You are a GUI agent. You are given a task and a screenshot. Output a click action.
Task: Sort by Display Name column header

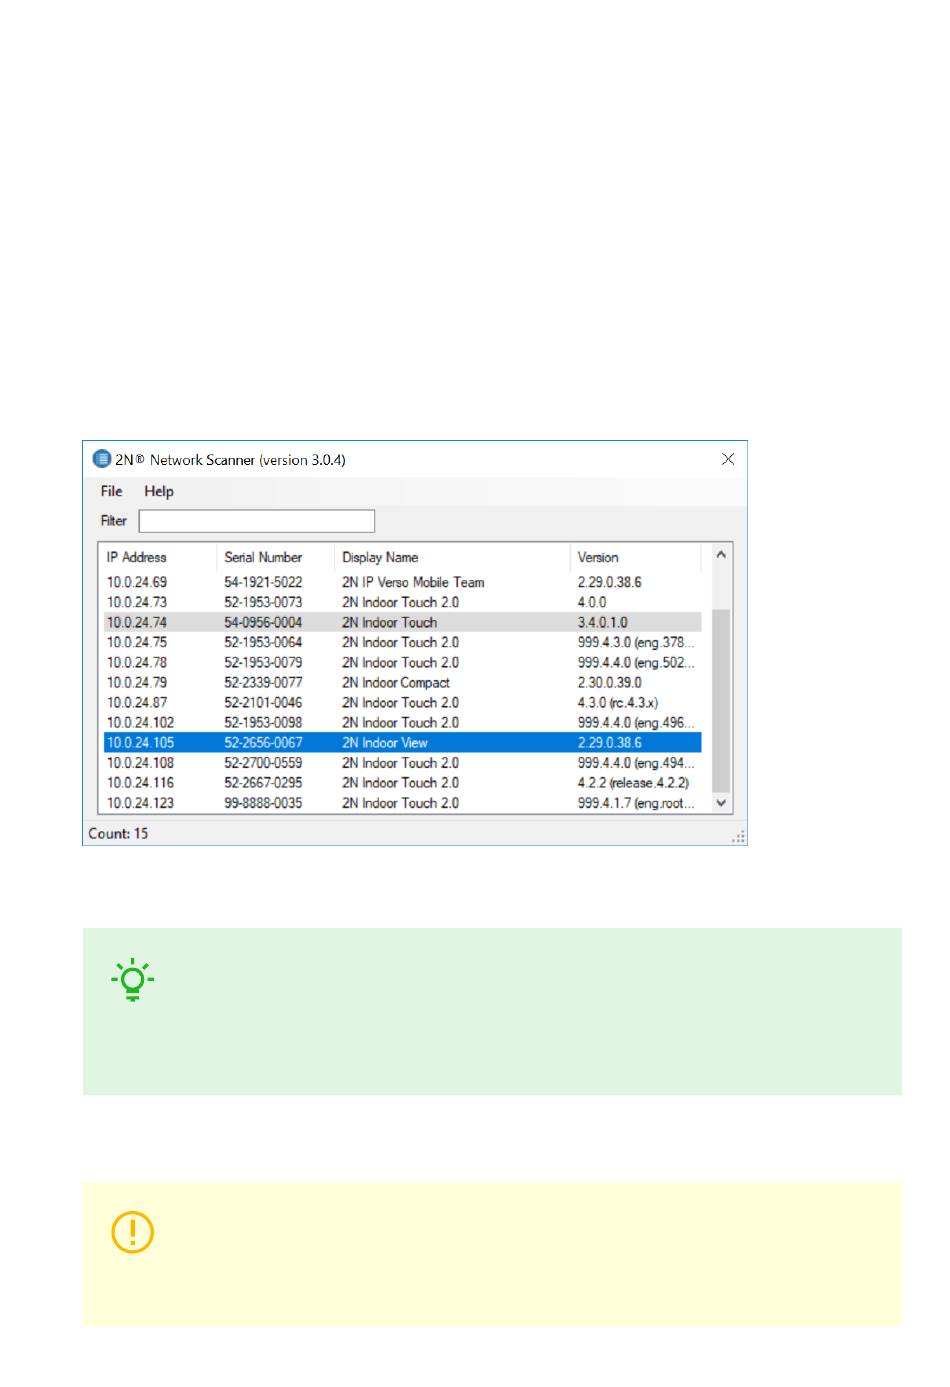(x=452, y=557)
